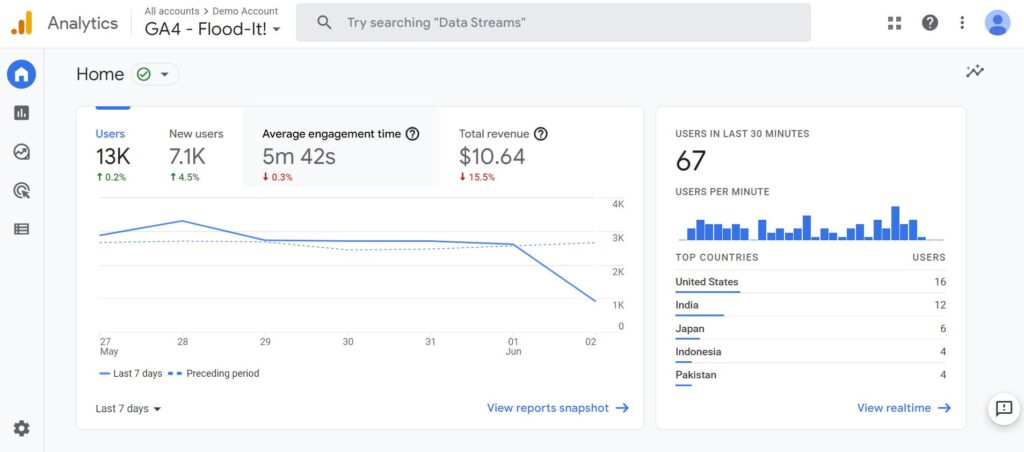The height and width of the screenshot is (452, 1024).
Task: Click the View realtime link
Action: pyautogui.click(x=903, y=408)
